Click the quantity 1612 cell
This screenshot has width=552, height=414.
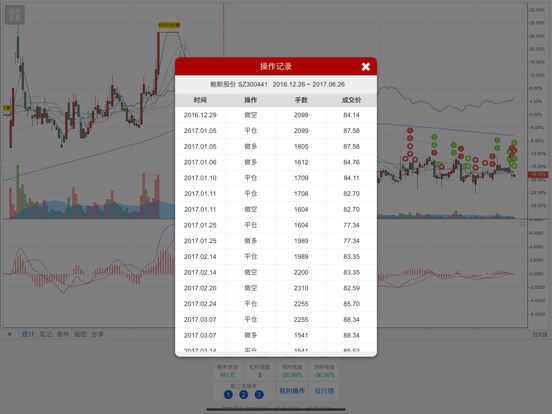pos(301,162)
